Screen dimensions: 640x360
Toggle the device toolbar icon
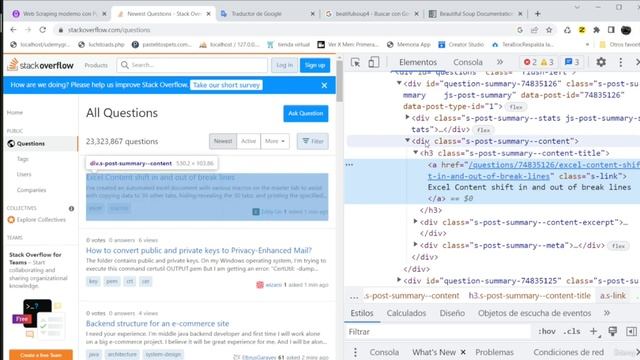coord(373,62)
